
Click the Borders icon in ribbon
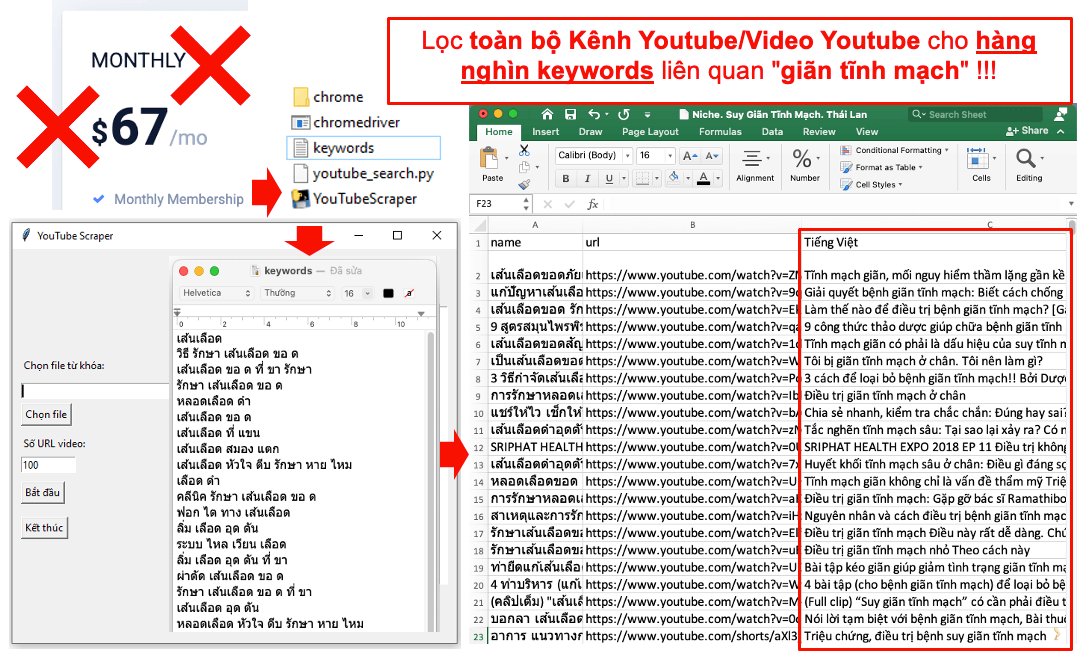[x=642, y=179]
